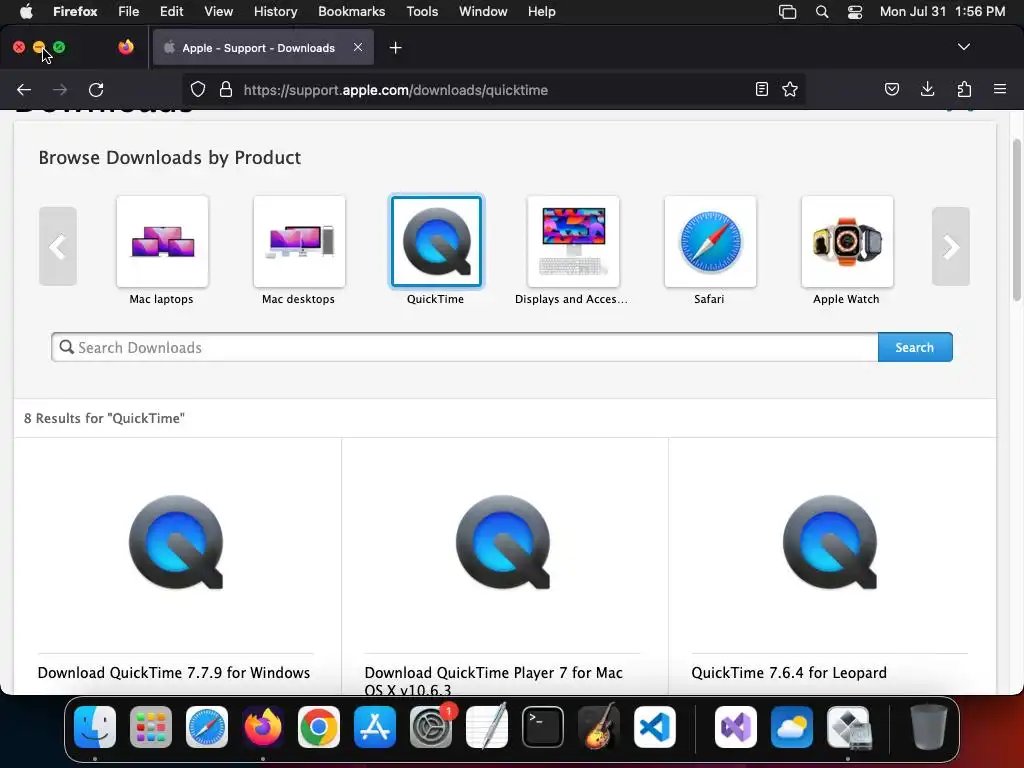Screen dimensions: 1024x768
Task: Click QuickTime icon above 7.6.4 for Leopard
Action: tap(830, 542)
